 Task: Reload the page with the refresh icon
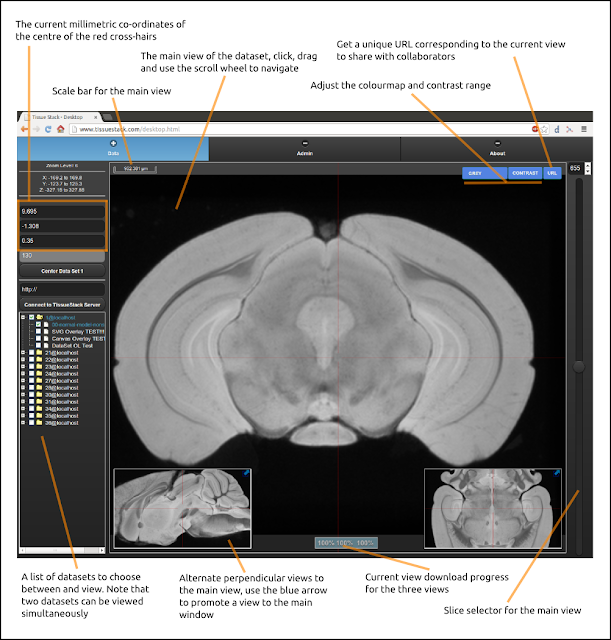48,129
